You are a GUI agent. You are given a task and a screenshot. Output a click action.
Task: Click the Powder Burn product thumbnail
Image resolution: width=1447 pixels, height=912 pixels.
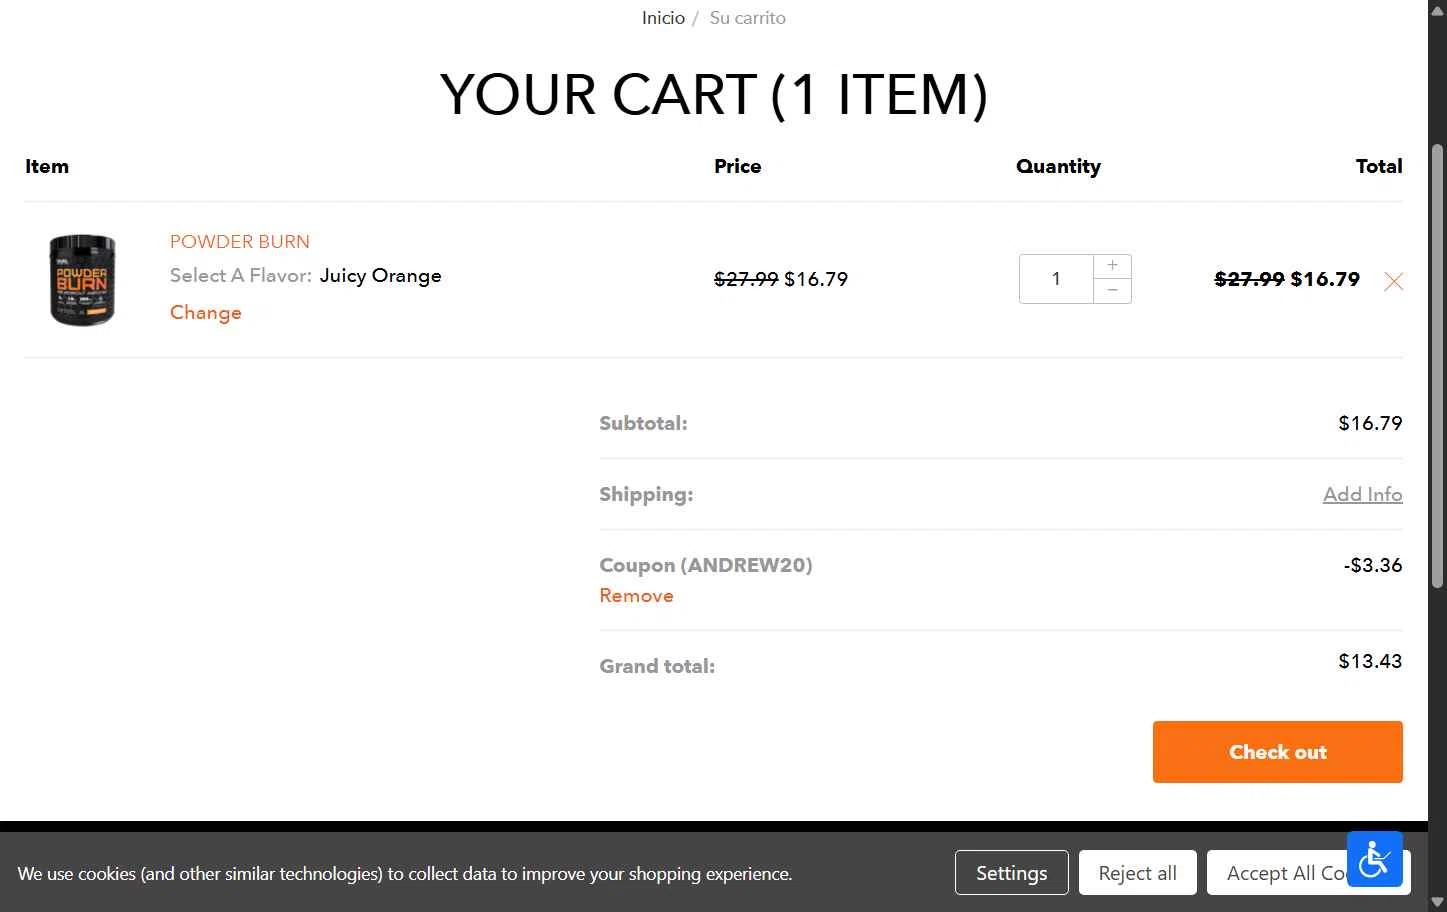click(x=83, y=280)
